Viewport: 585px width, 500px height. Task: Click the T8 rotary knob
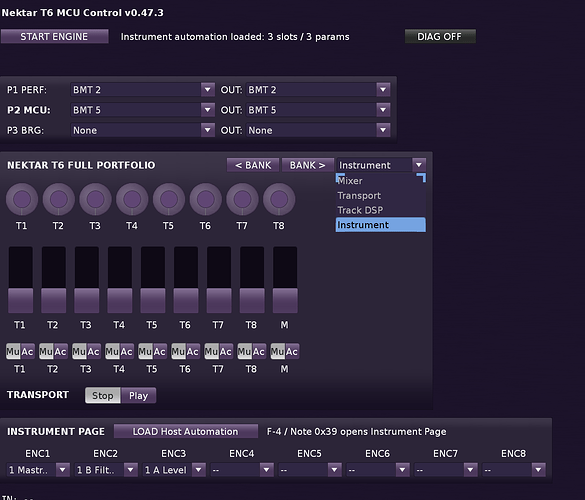(279, 199)
